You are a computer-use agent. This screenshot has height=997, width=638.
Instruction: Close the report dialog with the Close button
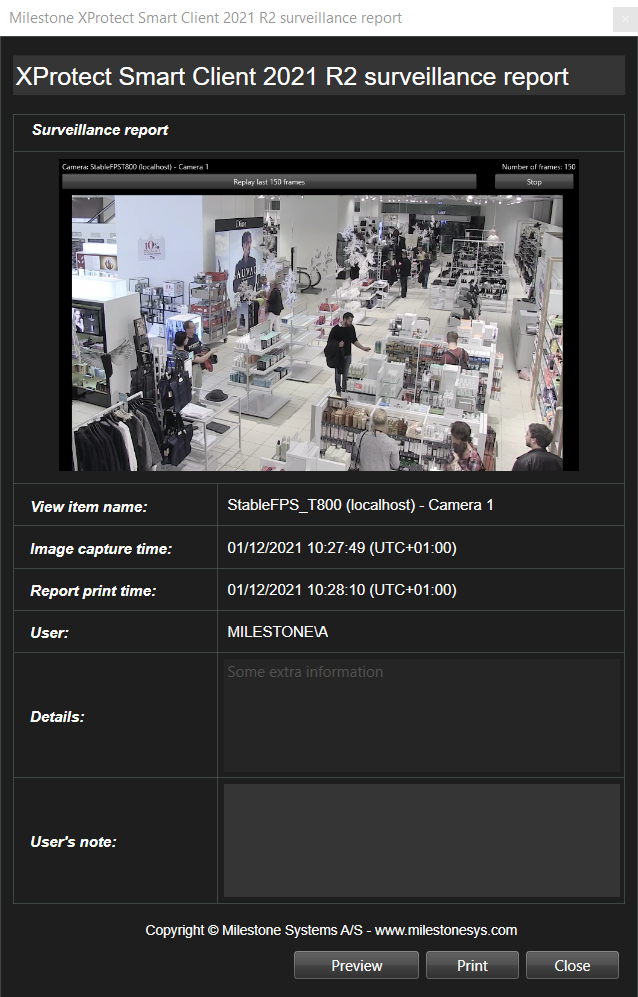(572, 965)
